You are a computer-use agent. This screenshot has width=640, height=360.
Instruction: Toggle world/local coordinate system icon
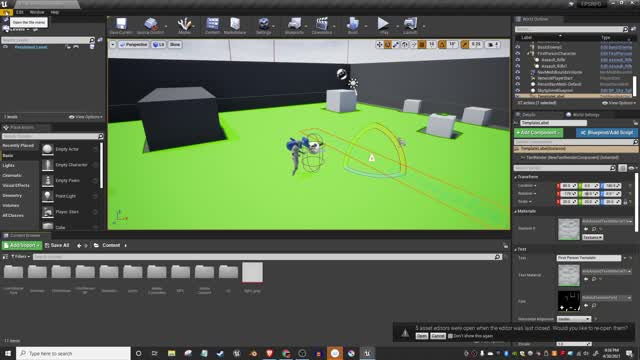[x=404, y=44]
